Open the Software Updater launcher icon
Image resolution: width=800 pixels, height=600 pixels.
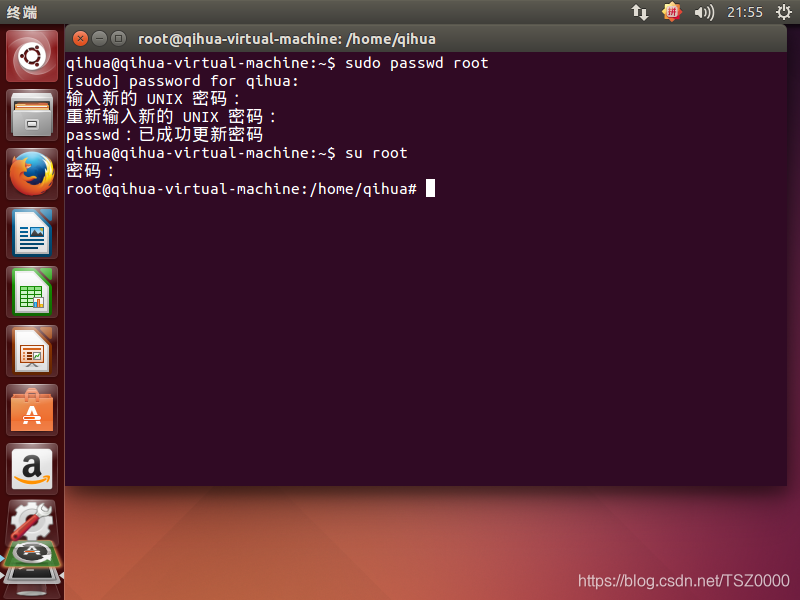point(32,554)
